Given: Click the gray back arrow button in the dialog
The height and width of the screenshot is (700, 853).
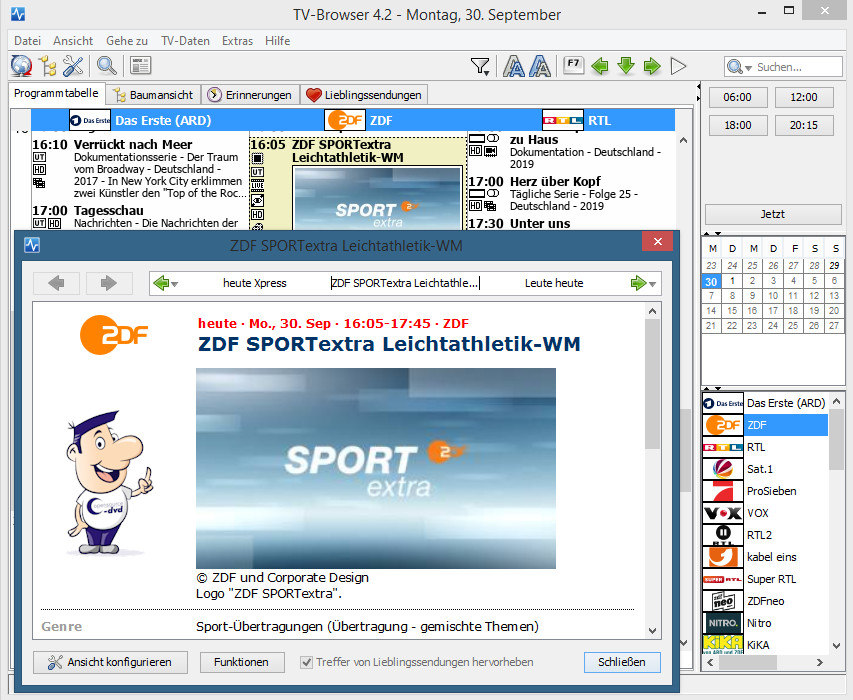Looking at the screenshot, I should tap(56, 283).
